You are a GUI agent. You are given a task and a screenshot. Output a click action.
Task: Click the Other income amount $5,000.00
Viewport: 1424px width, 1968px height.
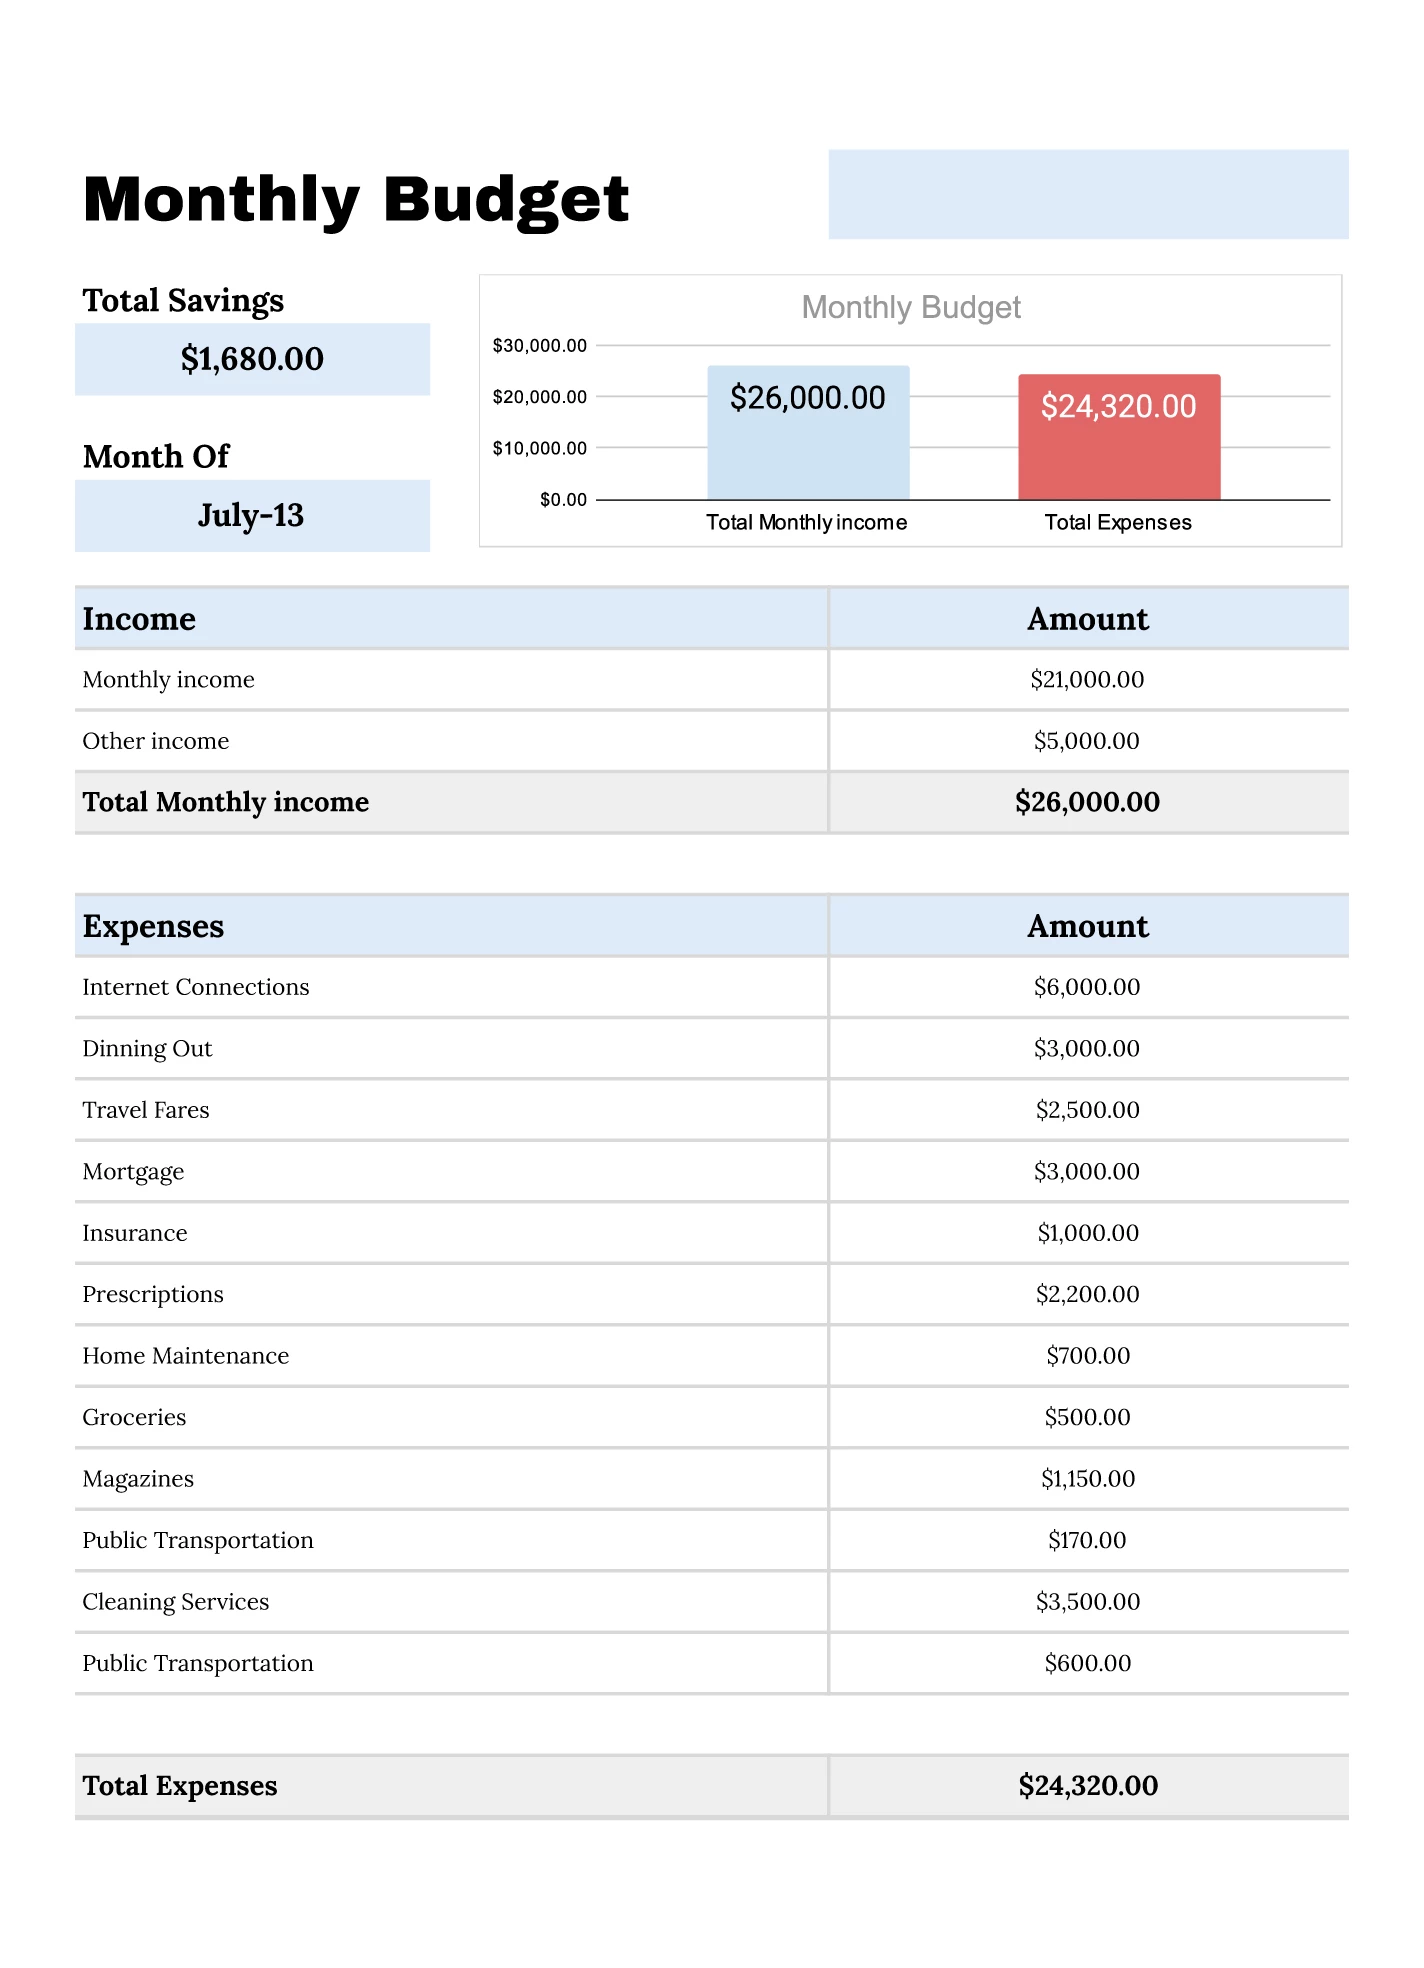[1087, 741]
